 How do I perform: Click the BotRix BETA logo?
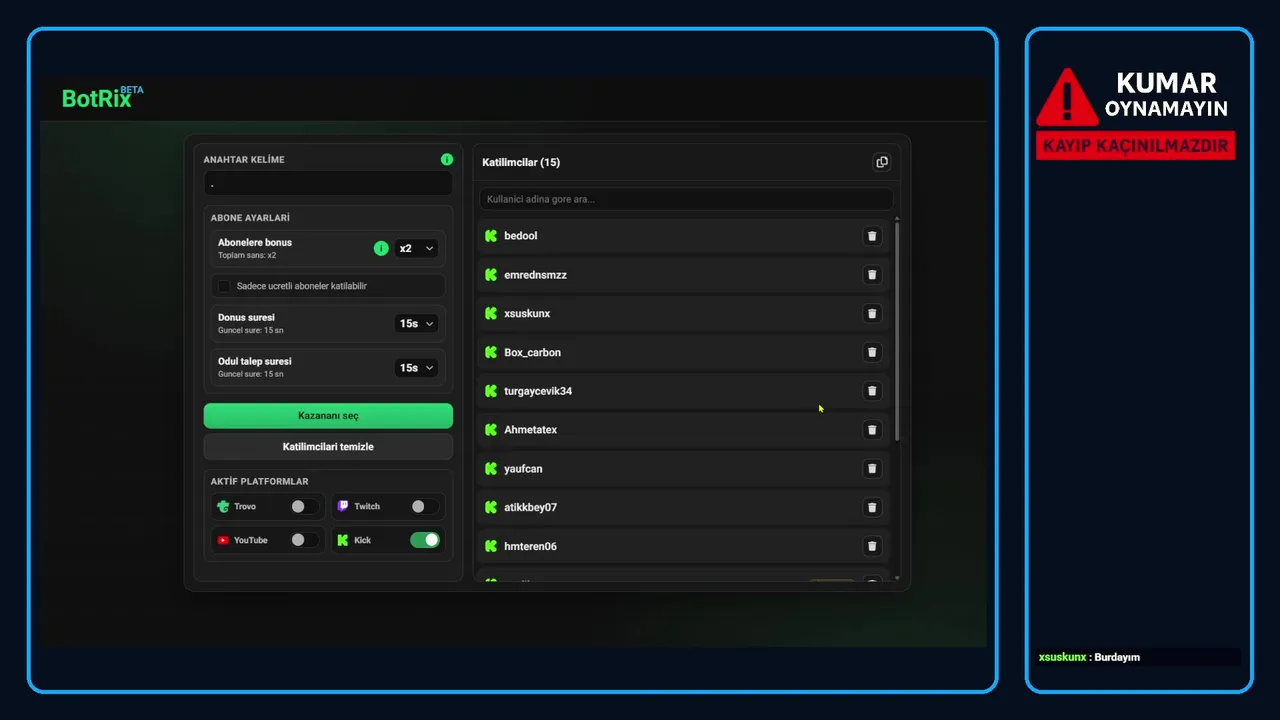click(103, 97)
